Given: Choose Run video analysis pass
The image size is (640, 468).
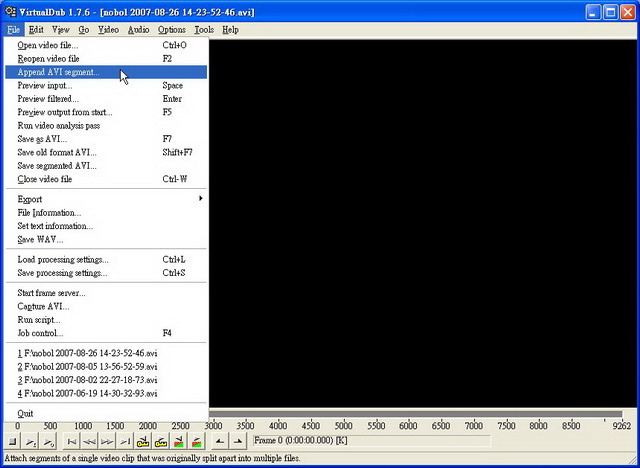Looking at the screenshot, I should (x=106, y=126).
